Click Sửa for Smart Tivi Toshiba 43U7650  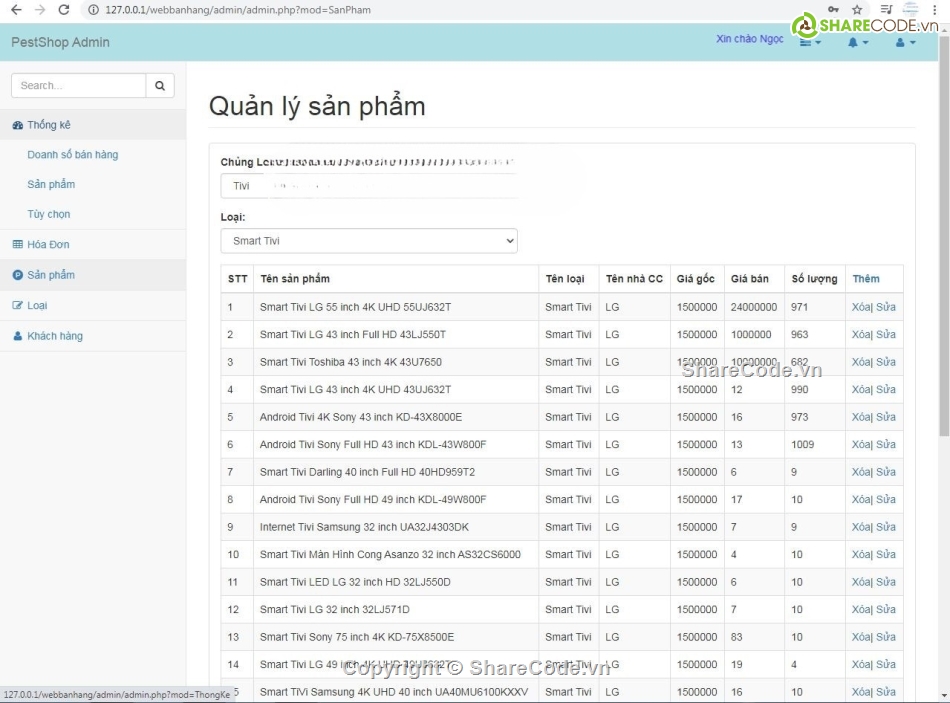pyautogui.click(x=886, y=362)
